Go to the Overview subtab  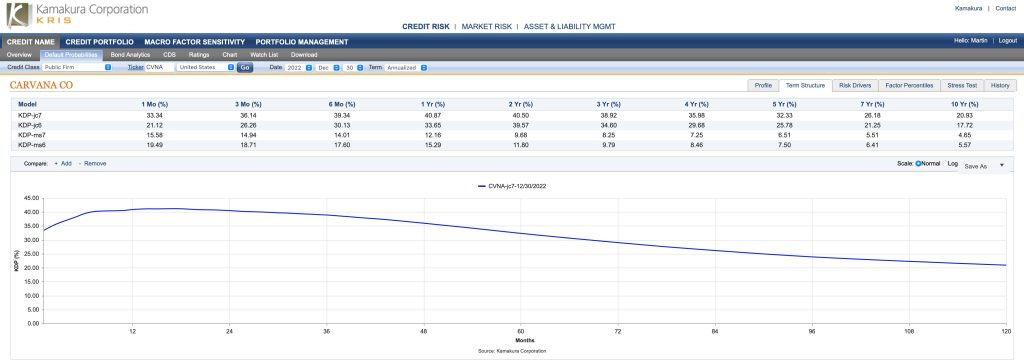pyautogui.click(x=20, y=55)
